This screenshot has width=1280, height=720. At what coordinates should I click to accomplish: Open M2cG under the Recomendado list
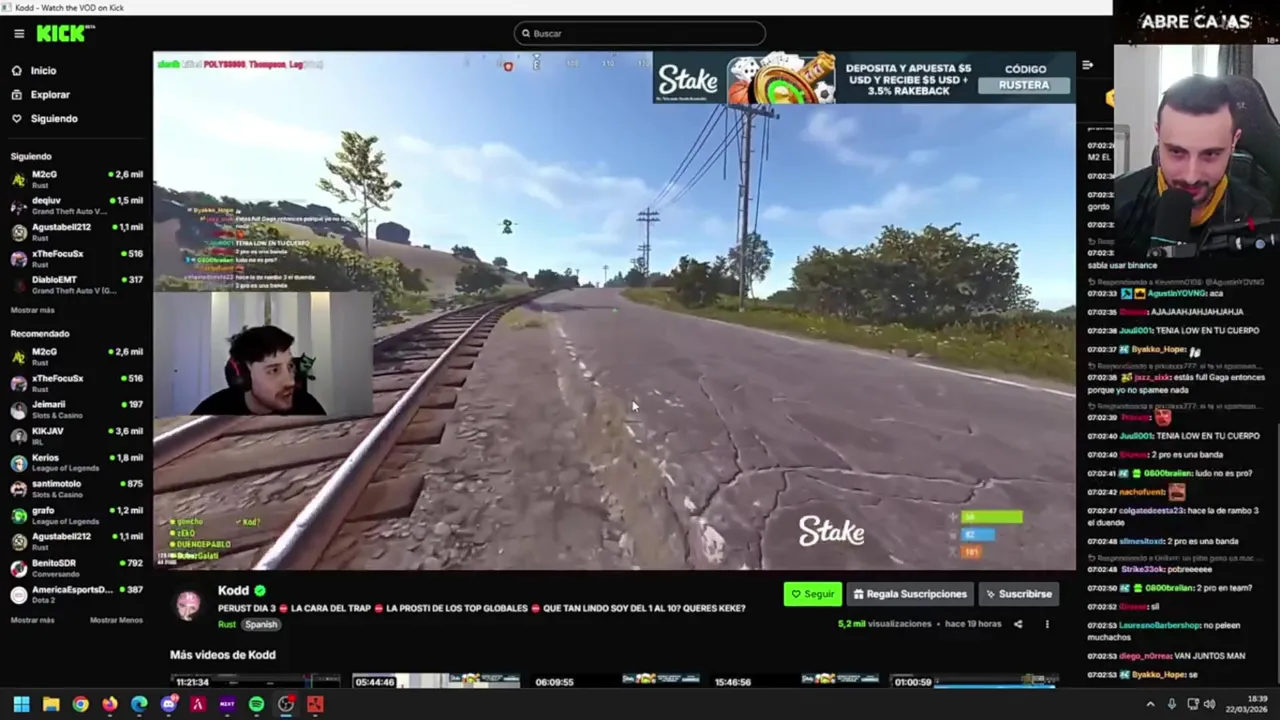click(77, 356)
